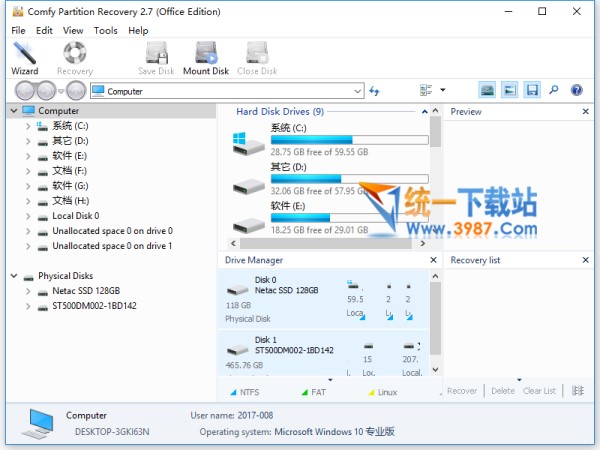Open the View menu

tap(73, 31)
